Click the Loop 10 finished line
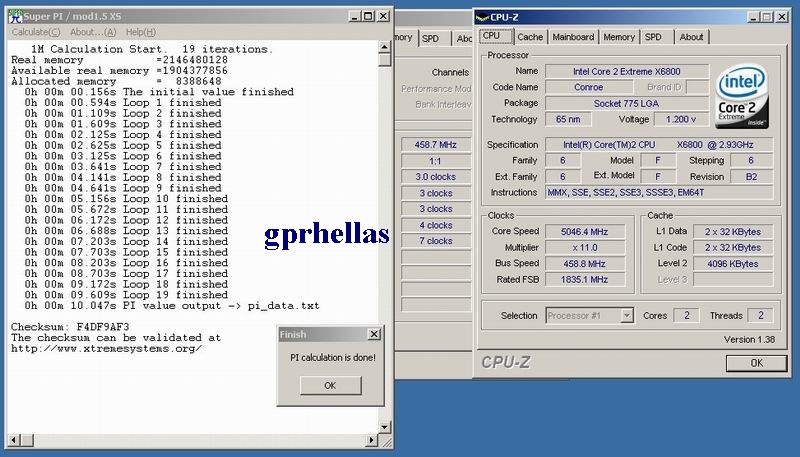 click(x=126, y=199)
